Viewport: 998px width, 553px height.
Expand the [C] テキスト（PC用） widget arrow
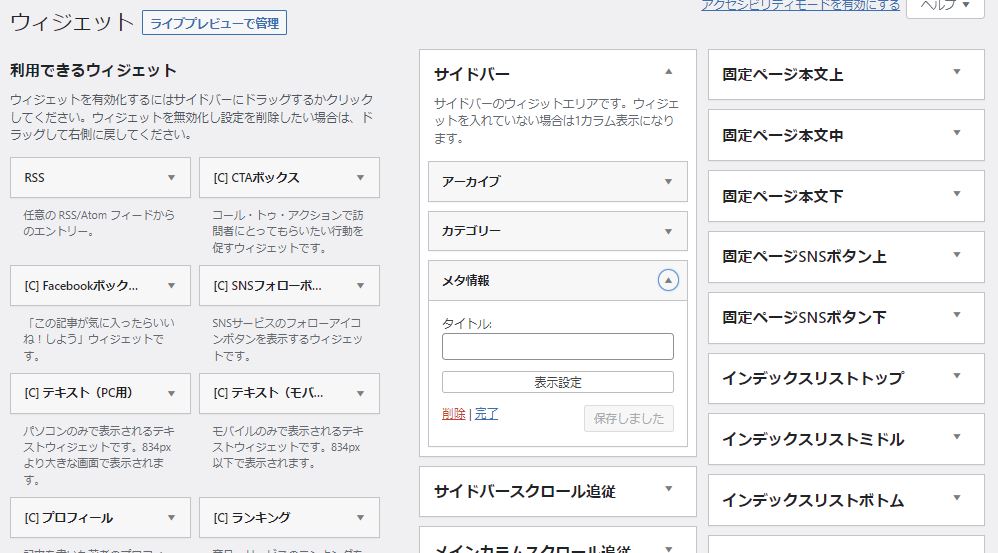171,393
